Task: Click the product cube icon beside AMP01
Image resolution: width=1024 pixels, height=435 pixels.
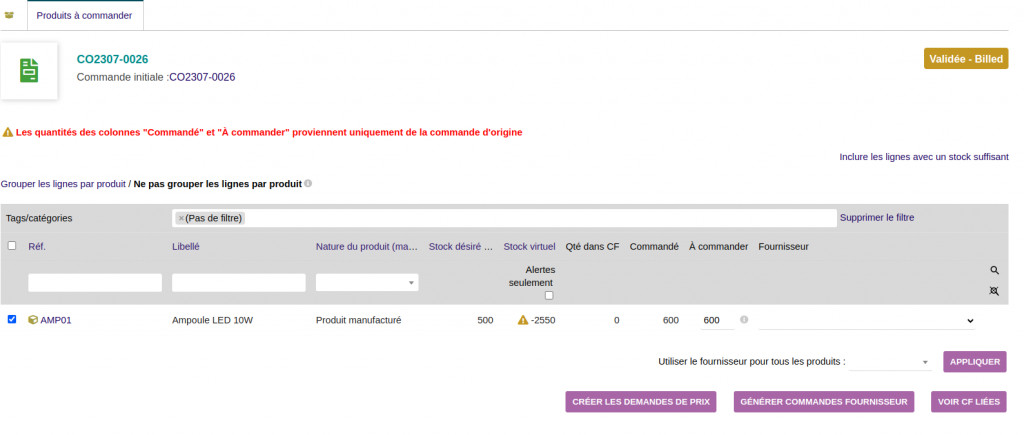Action: coord(33,320)
